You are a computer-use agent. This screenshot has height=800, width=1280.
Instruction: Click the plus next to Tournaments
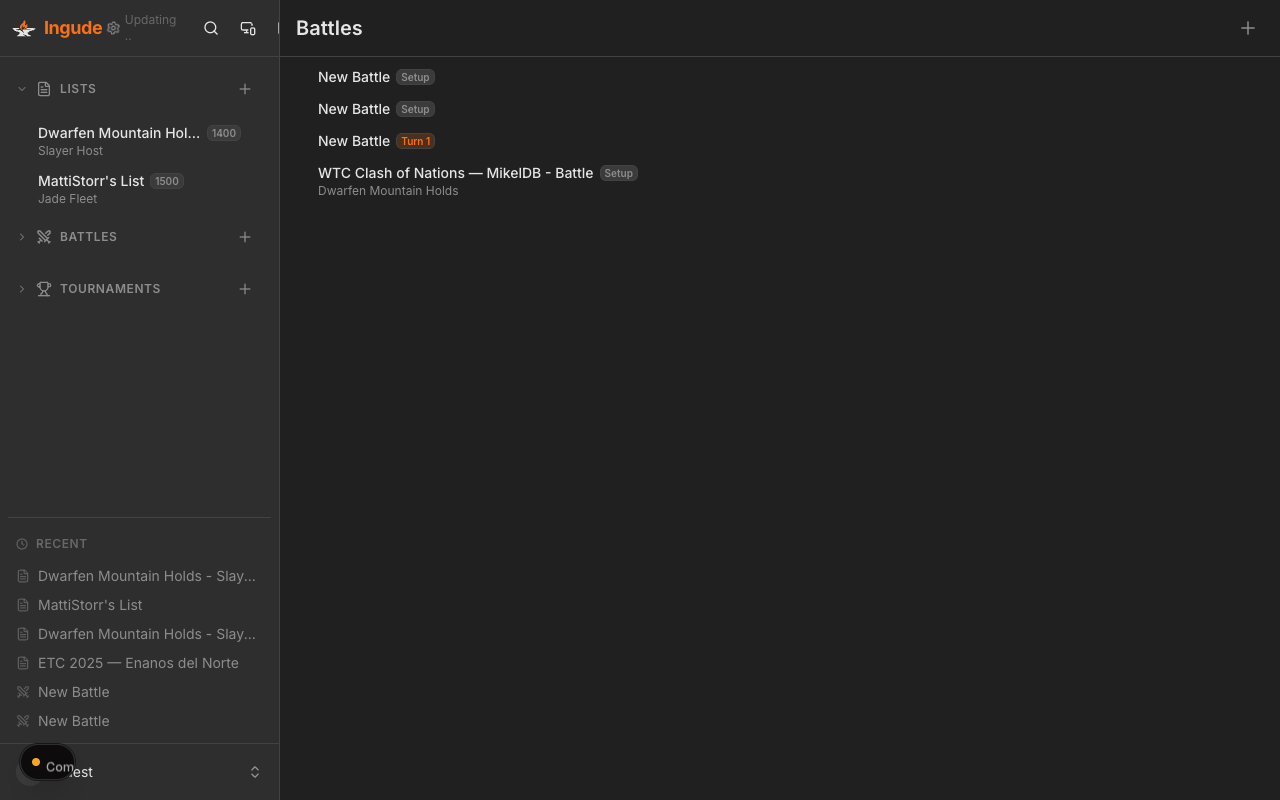pyautogui.click(x=245, y=289)
